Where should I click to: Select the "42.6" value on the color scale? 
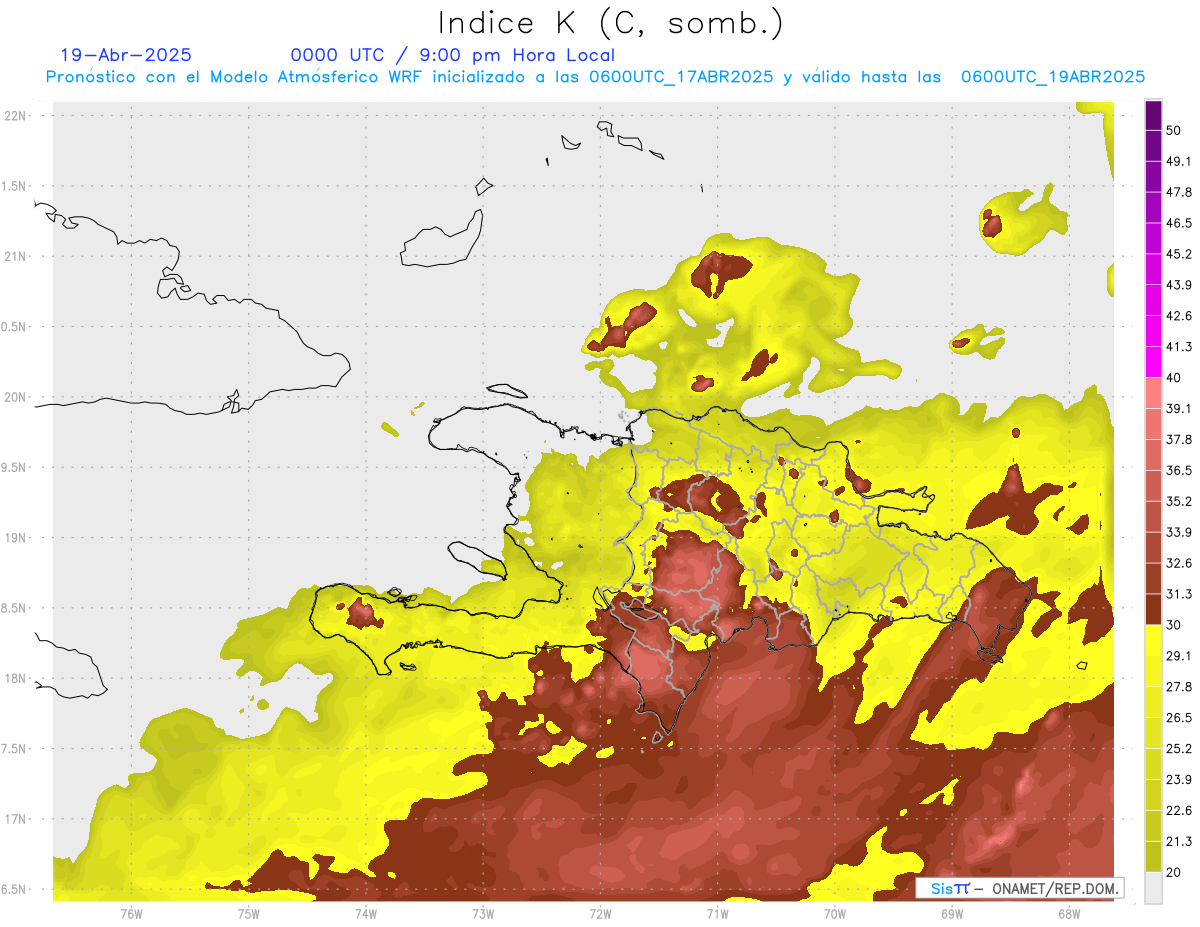[x=1178, y=316]
